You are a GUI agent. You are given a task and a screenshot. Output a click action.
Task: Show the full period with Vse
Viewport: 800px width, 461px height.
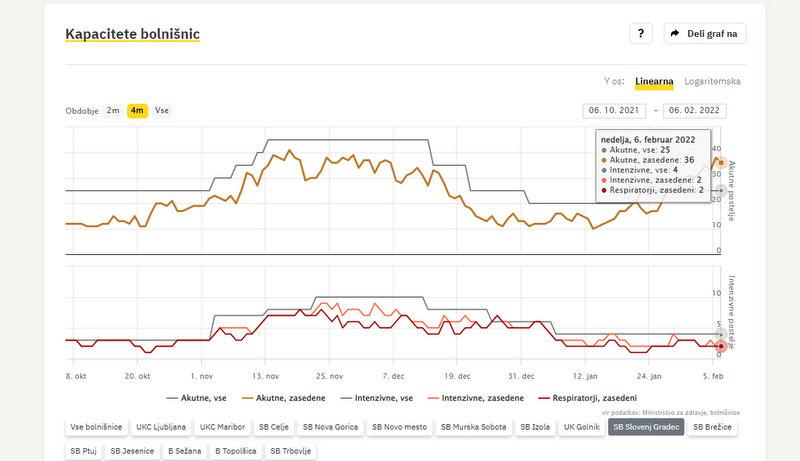(162, 110)
